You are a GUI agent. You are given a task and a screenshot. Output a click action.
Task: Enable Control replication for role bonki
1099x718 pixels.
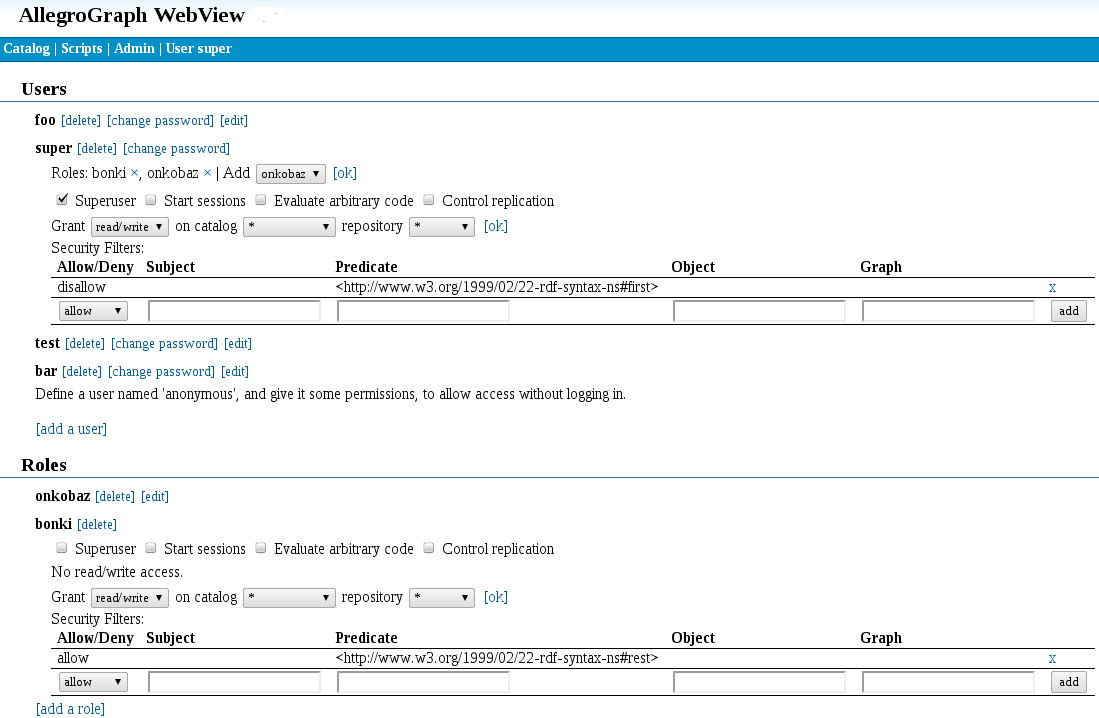pyautogui.click(x=428, y=546)
